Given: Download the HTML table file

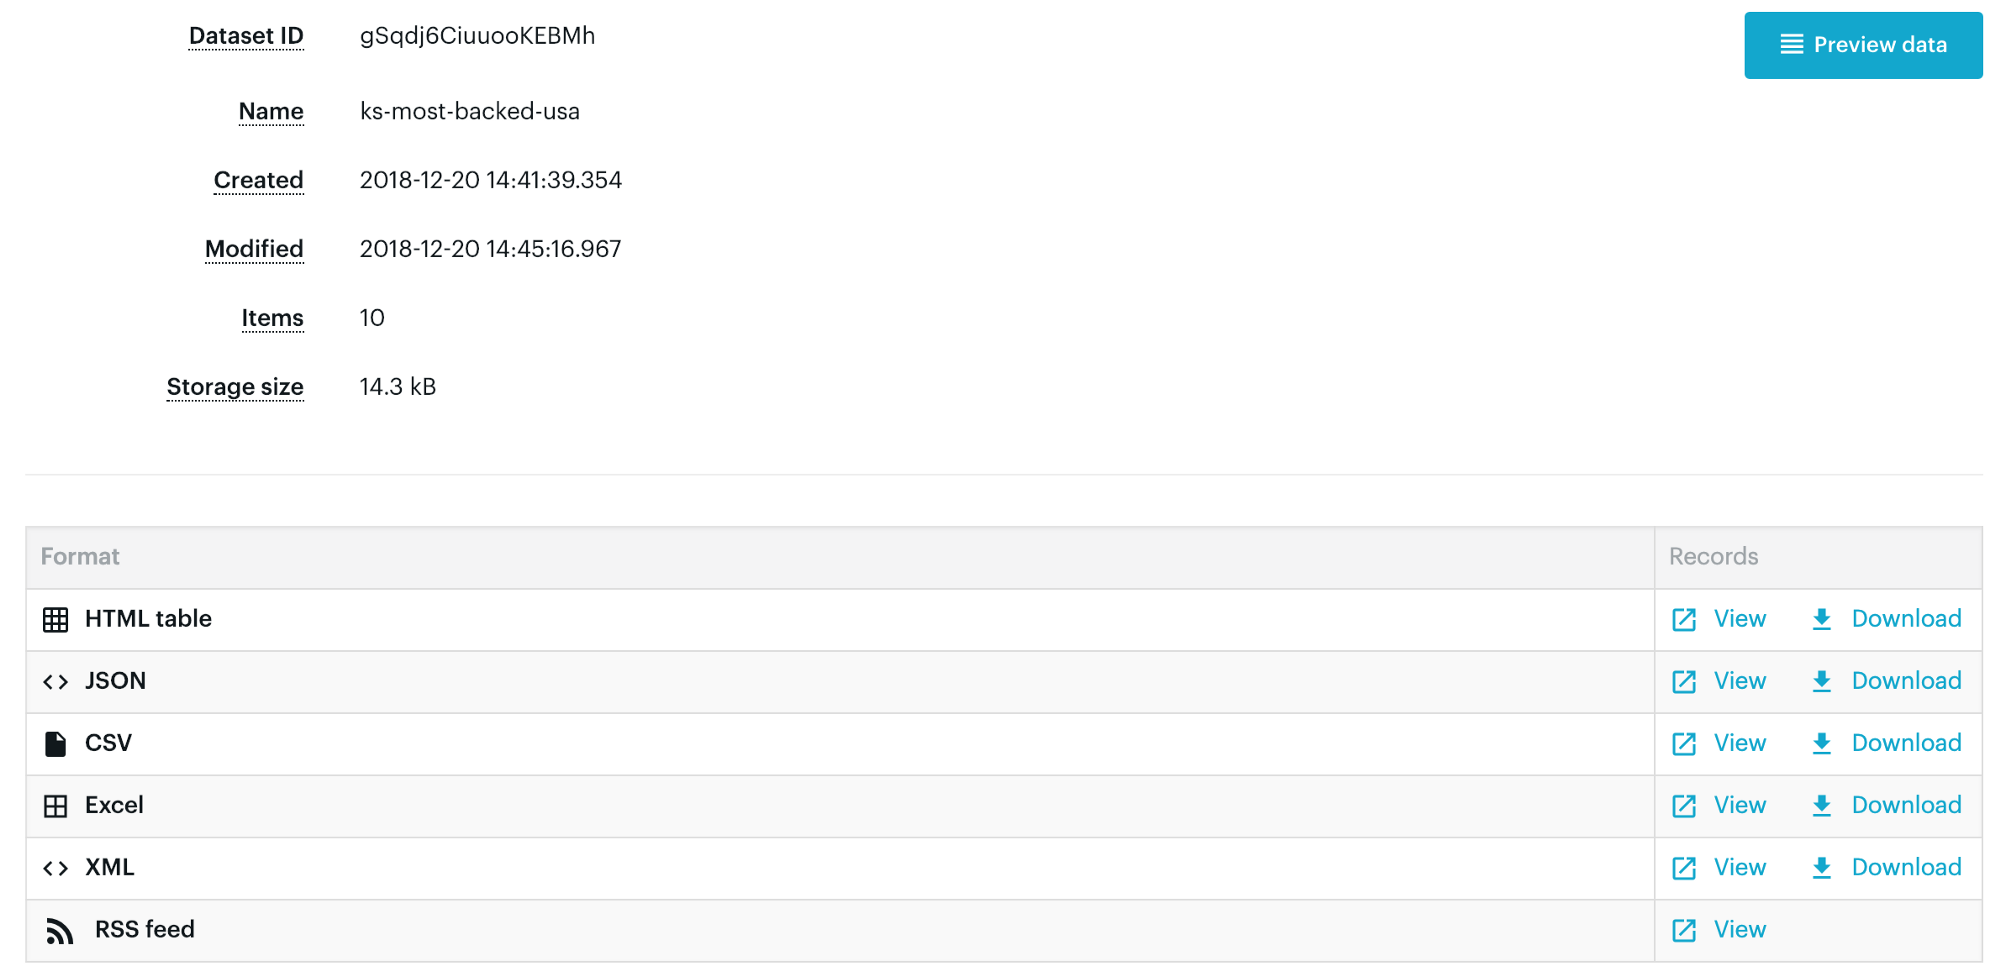Looking at the screenshot, I should pos(1906,619).
